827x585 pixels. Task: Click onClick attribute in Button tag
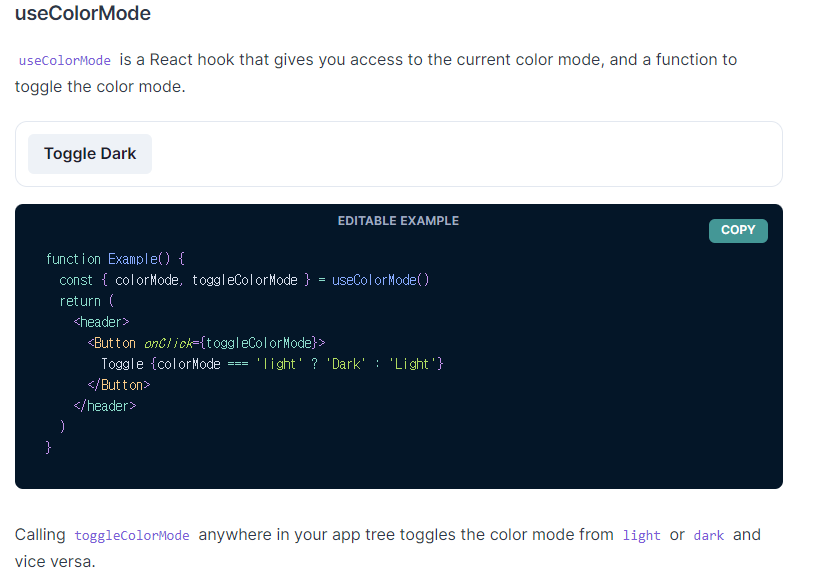(168, 343)
